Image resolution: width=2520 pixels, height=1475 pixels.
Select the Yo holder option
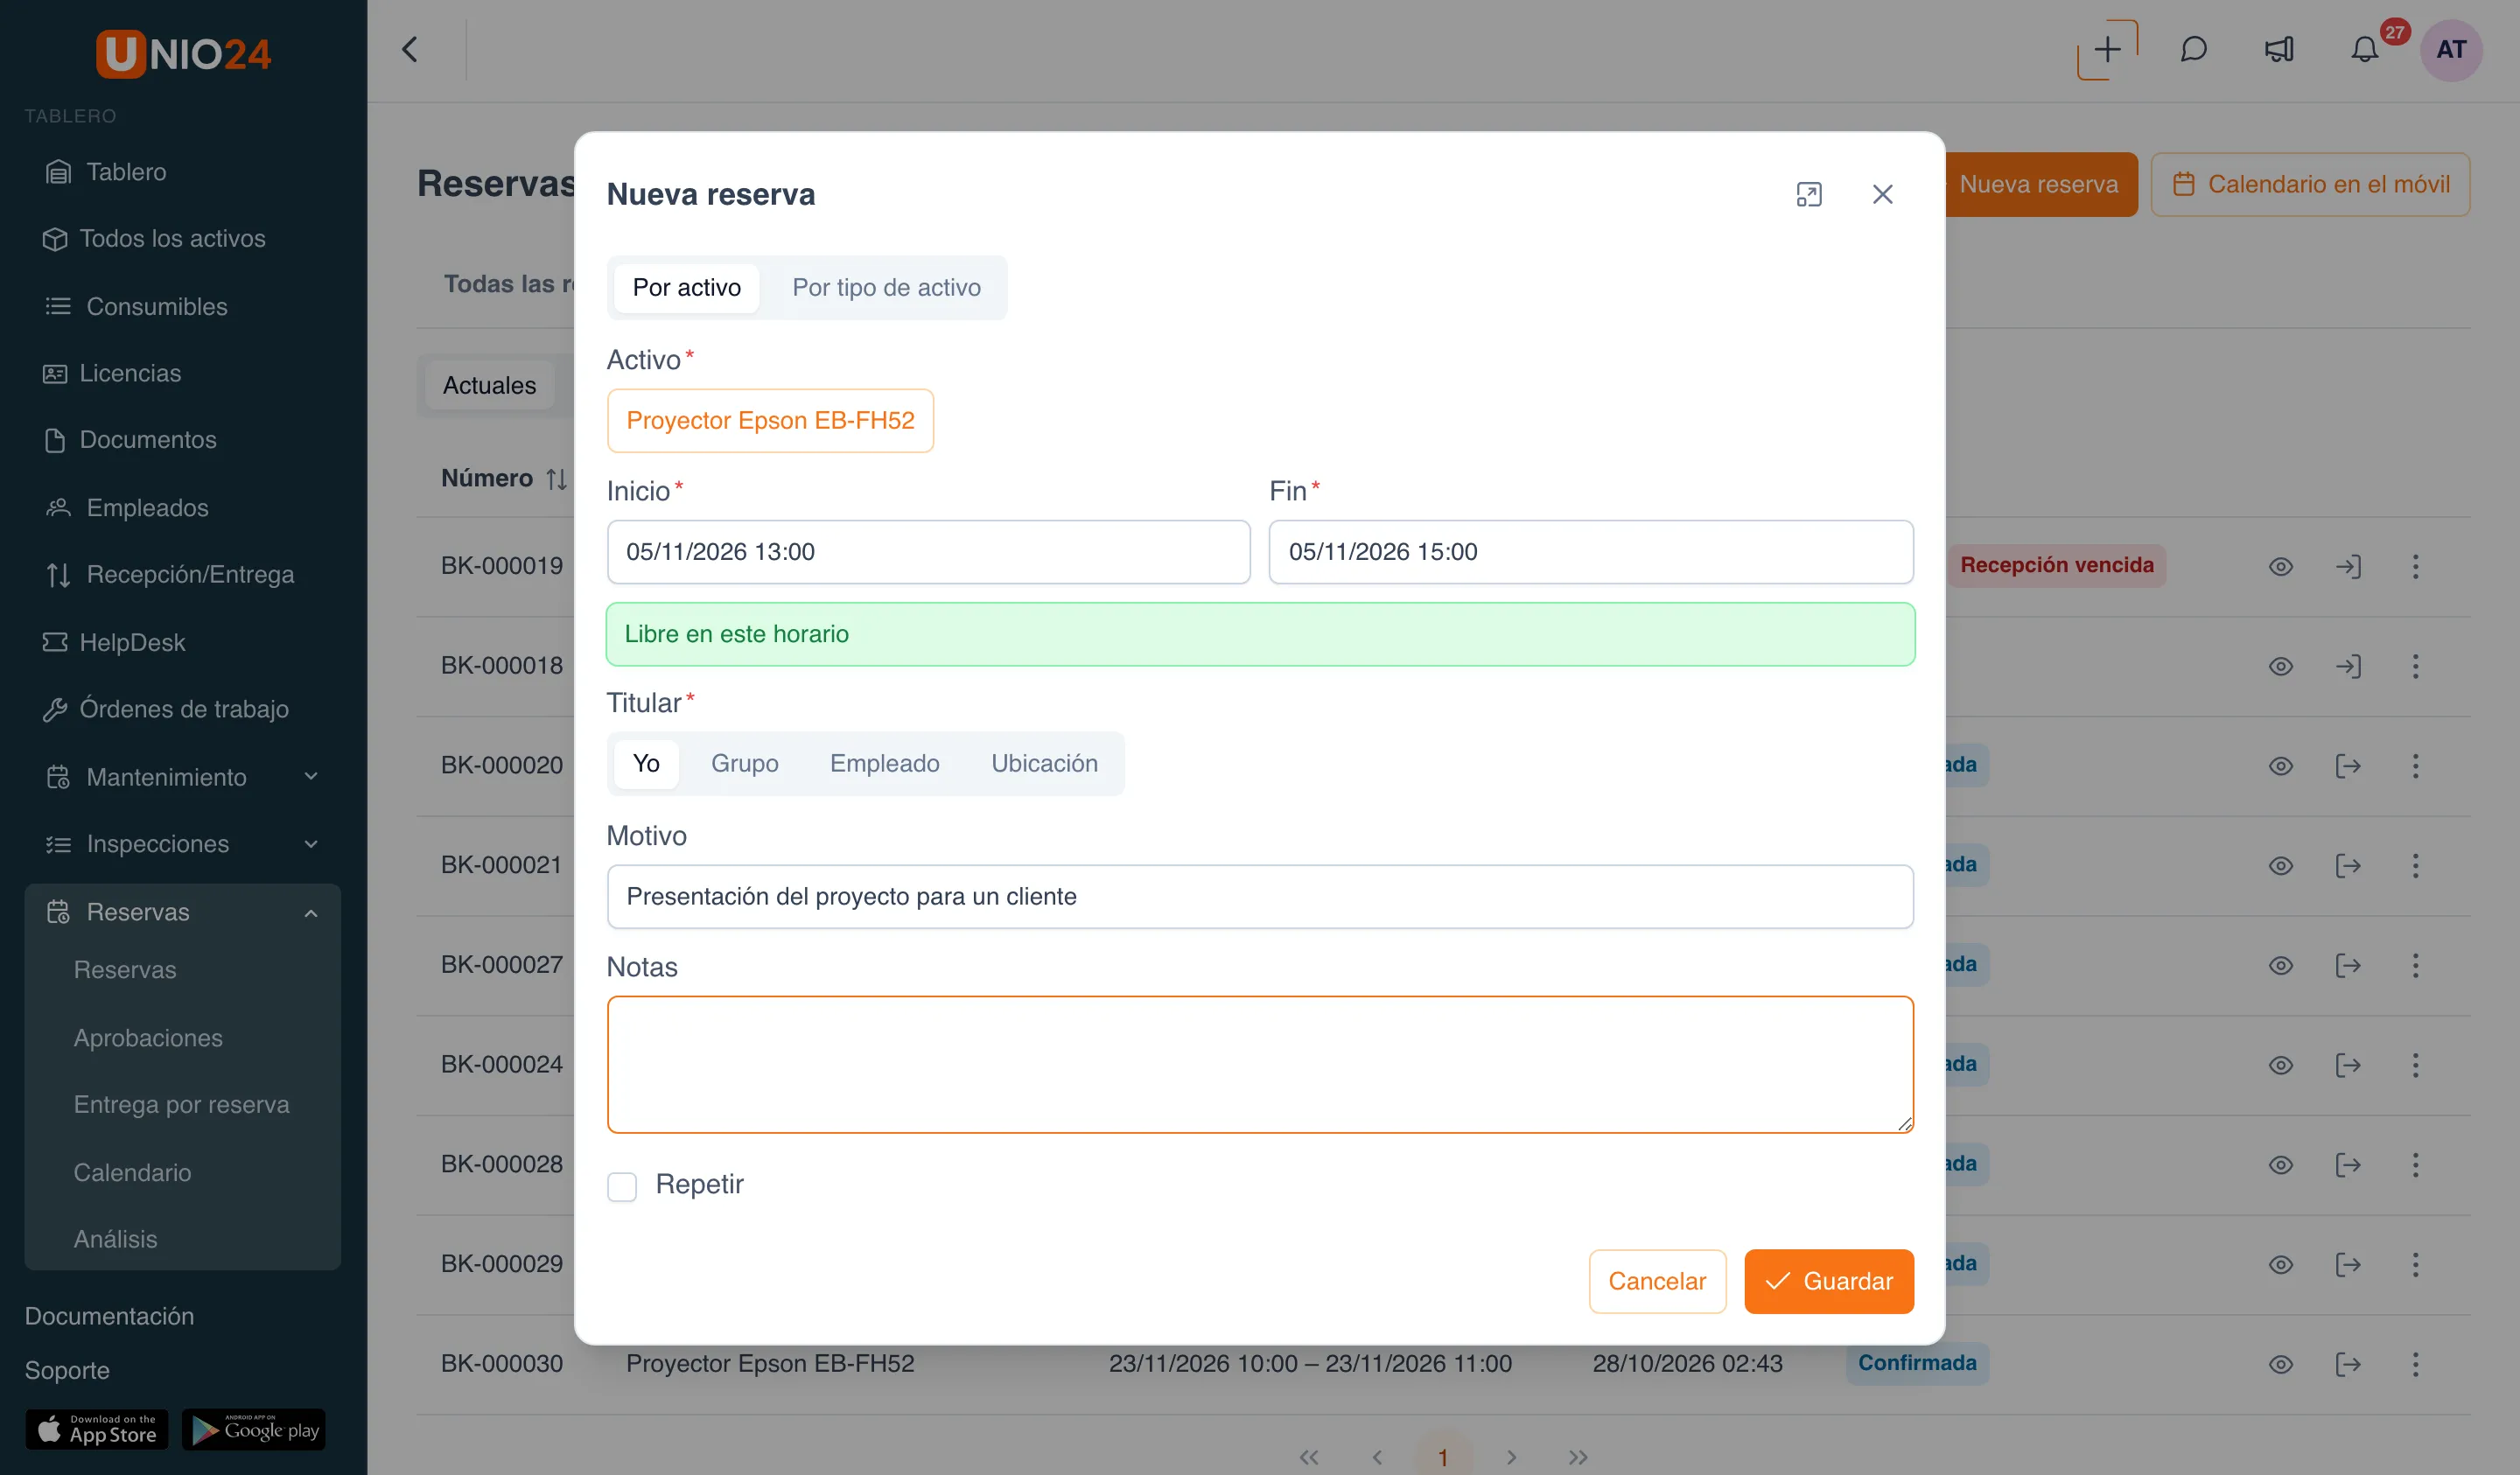[646, 764]
